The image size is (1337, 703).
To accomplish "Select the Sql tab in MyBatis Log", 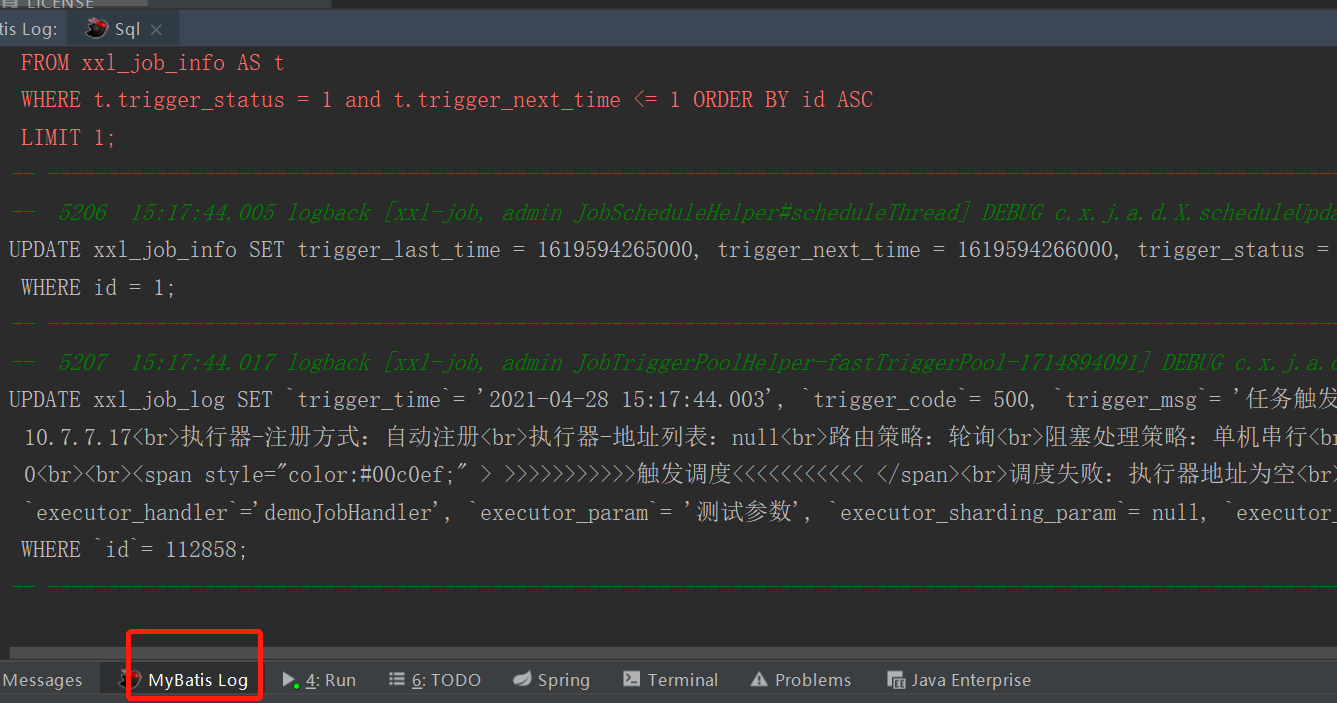I will point(123,29).
